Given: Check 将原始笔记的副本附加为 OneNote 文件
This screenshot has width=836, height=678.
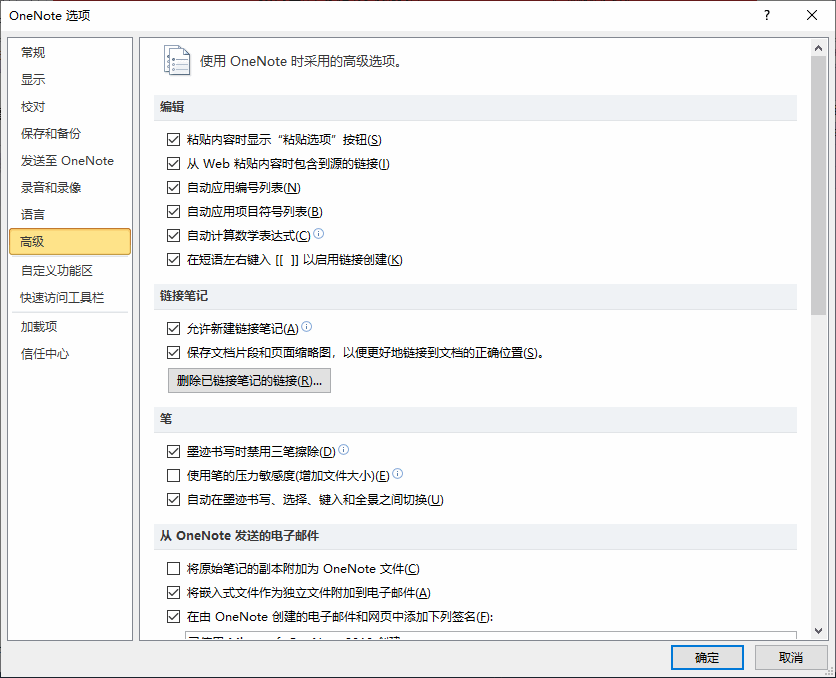Looking at the screenshot, I should coord(174,569).
